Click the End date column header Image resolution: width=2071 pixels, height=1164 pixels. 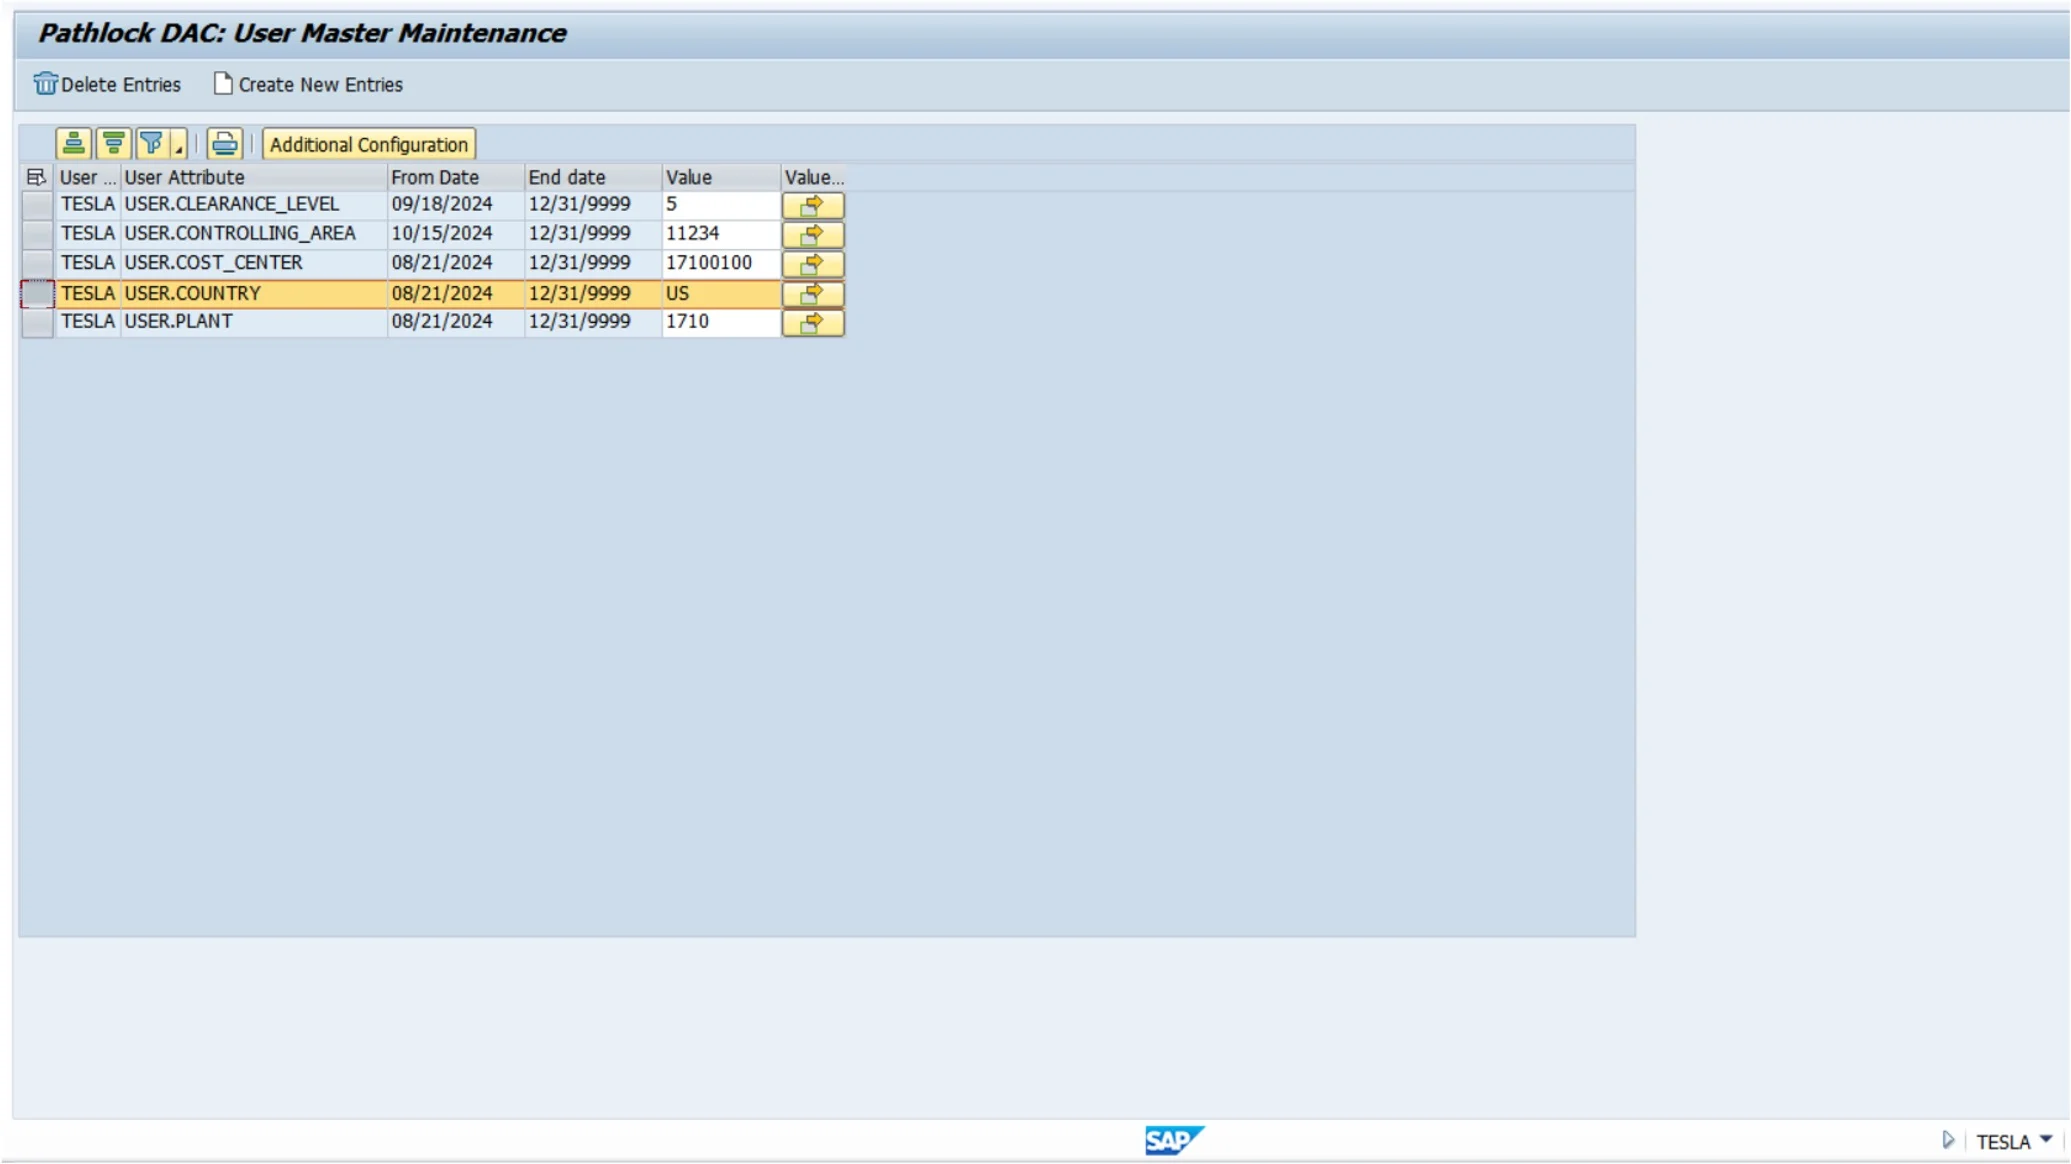pos(593,177)
